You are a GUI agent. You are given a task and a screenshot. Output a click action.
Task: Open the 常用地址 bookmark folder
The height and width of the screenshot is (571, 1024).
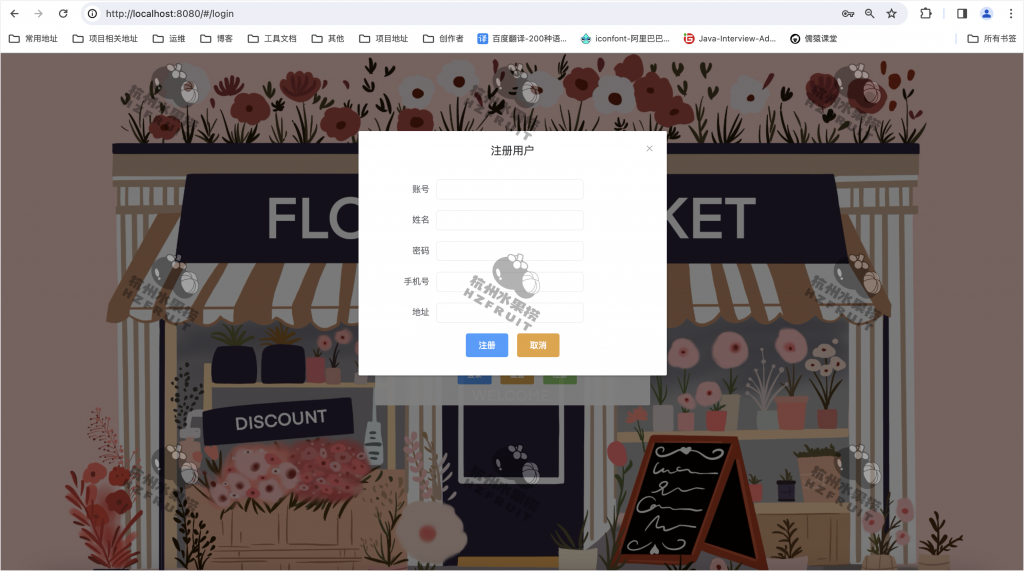click(33, 39)
